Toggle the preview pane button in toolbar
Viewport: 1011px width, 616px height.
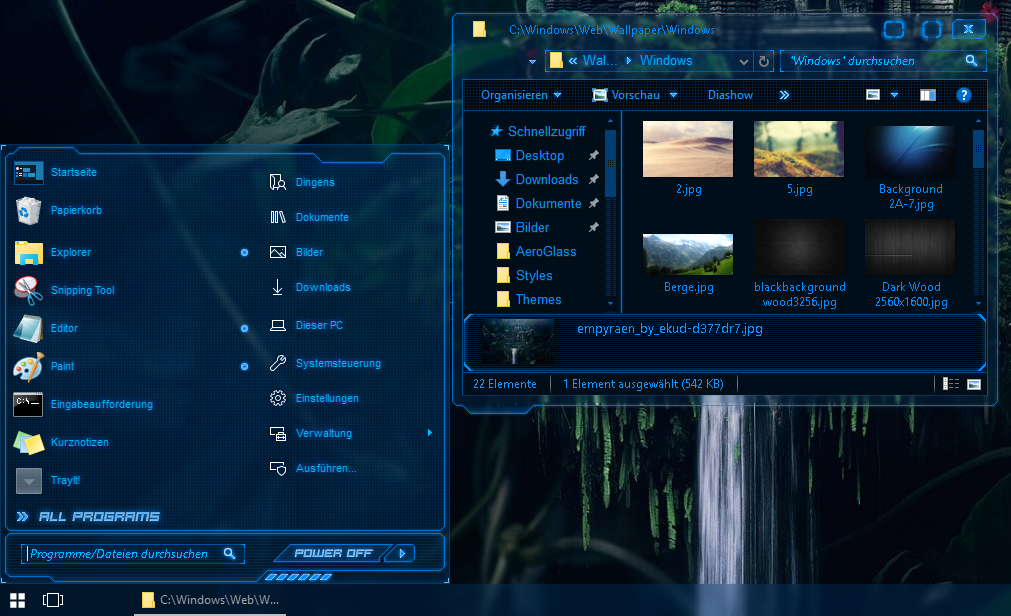[x=928, y=95]
